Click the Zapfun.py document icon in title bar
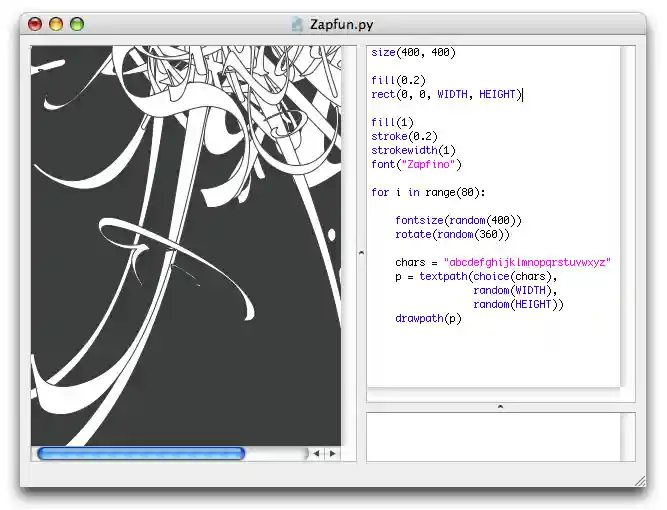This screenshot has width=667, height=510. click(x=297, y=24)
